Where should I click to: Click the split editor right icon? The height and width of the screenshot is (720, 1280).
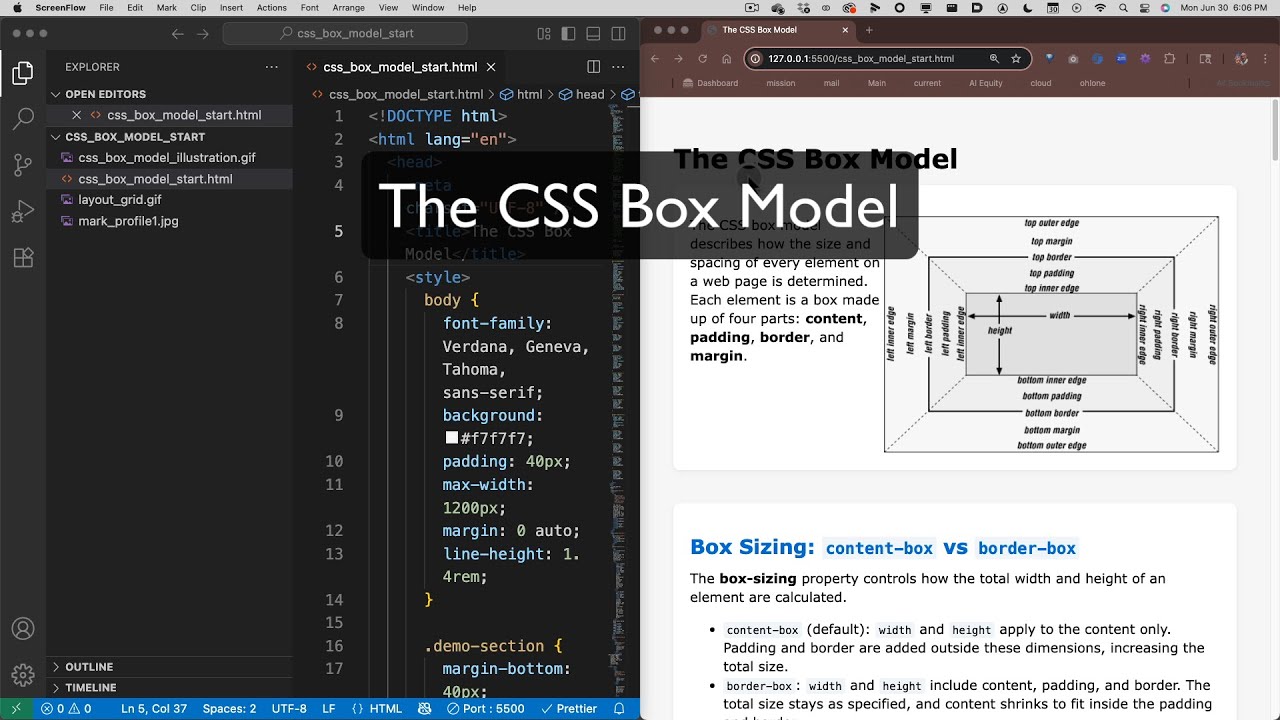click(x=594, y=67)
